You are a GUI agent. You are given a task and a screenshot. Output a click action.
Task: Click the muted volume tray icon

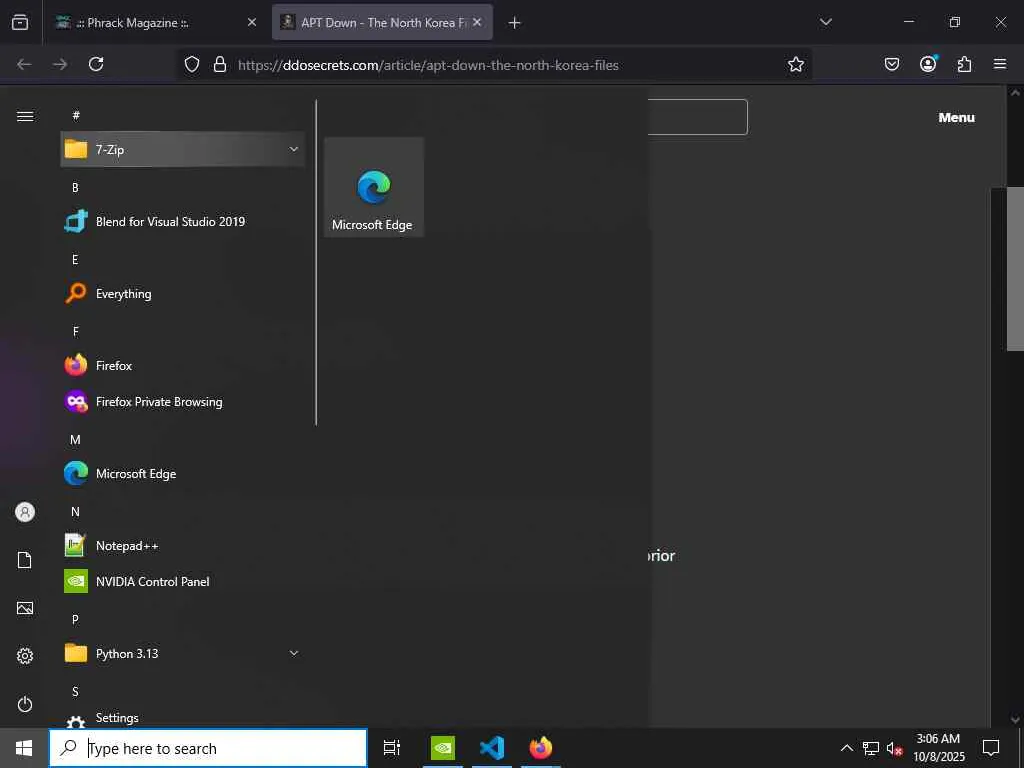click(895, 748)
